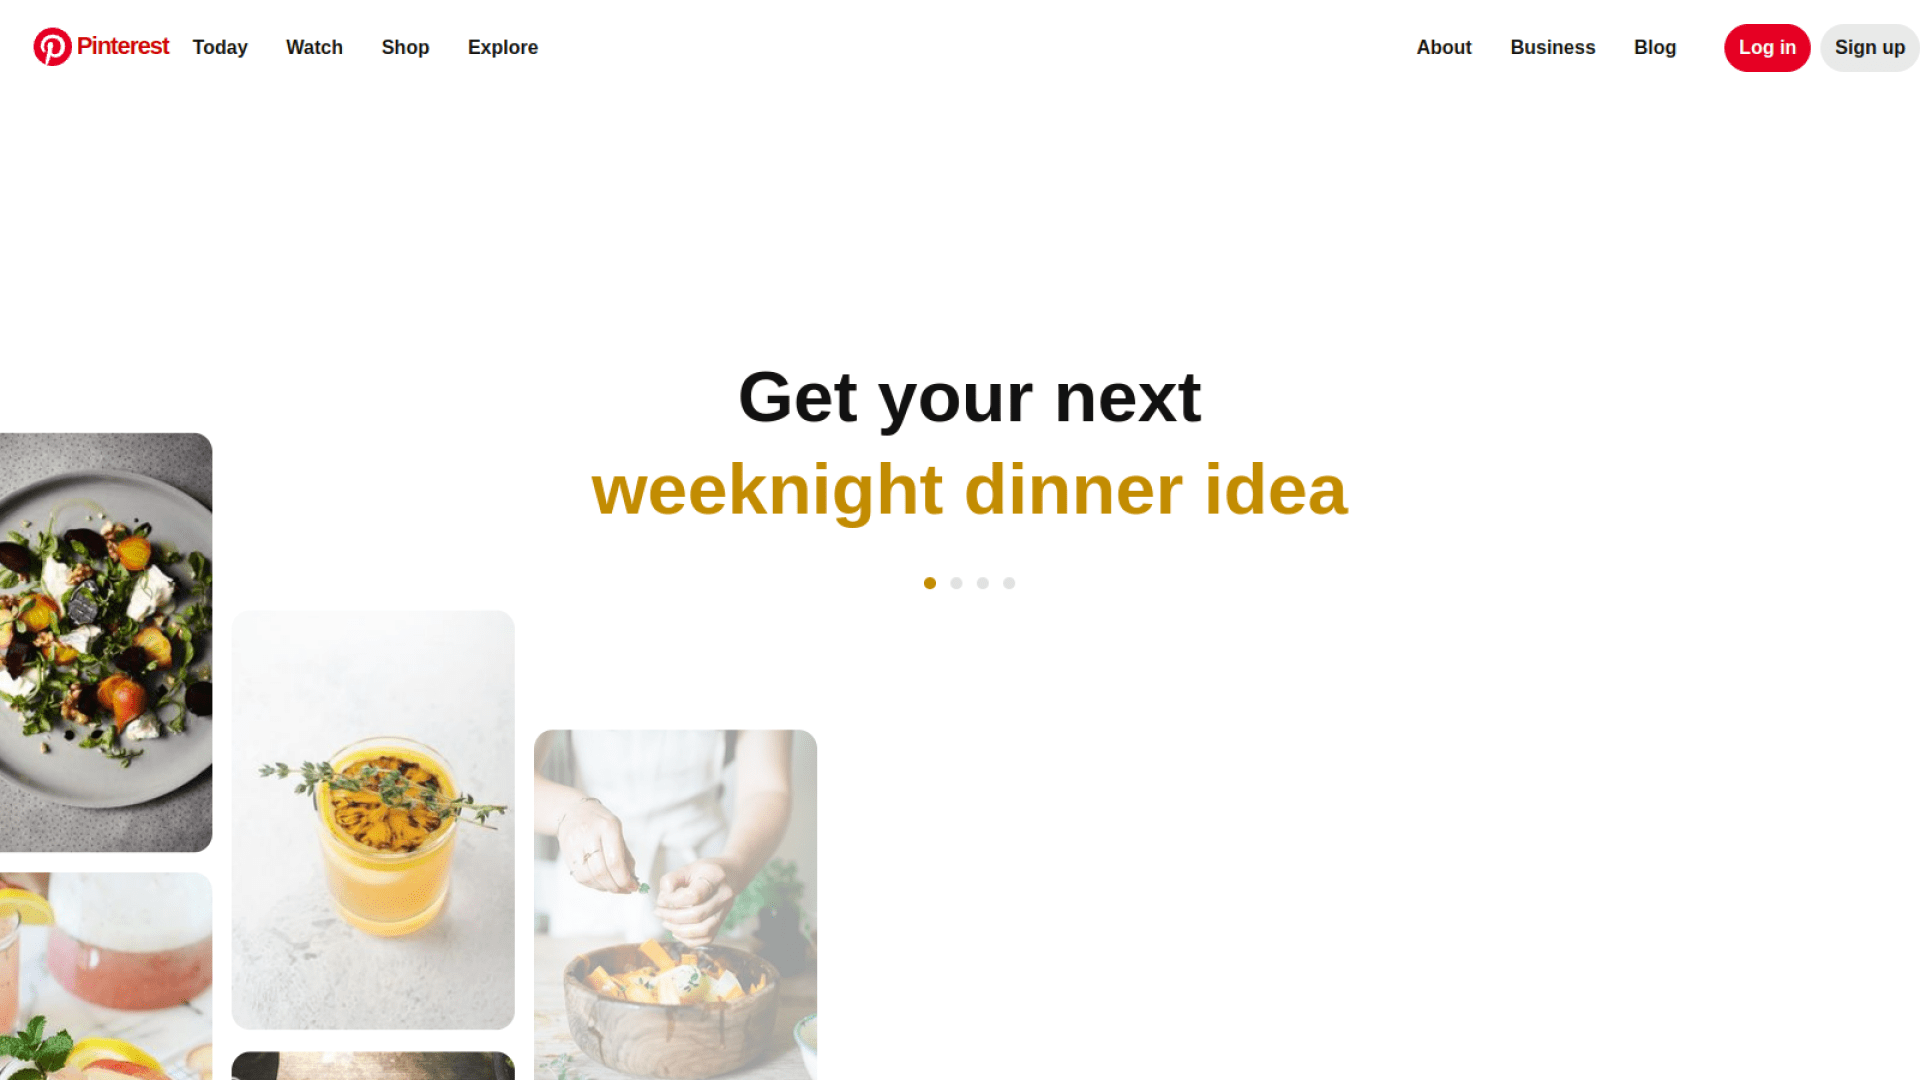1920x1080 pixels.
Task: Select the second carousel dot indicator
Action: (x=956, y=583)
